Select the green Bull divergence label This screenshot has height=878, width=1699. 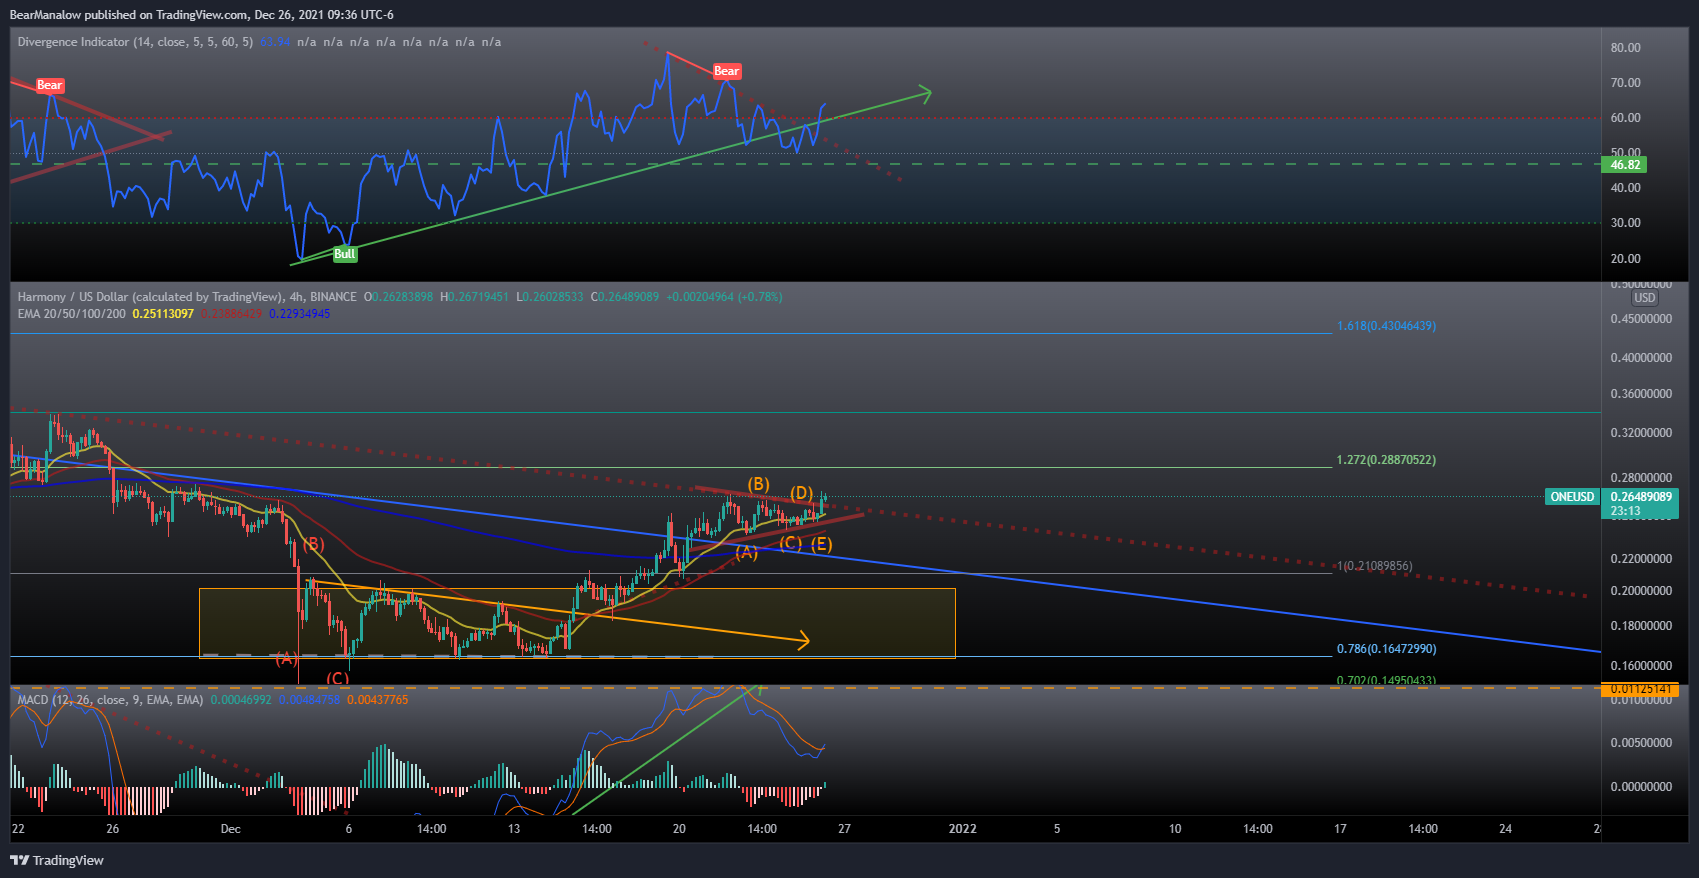pos(345,254)
